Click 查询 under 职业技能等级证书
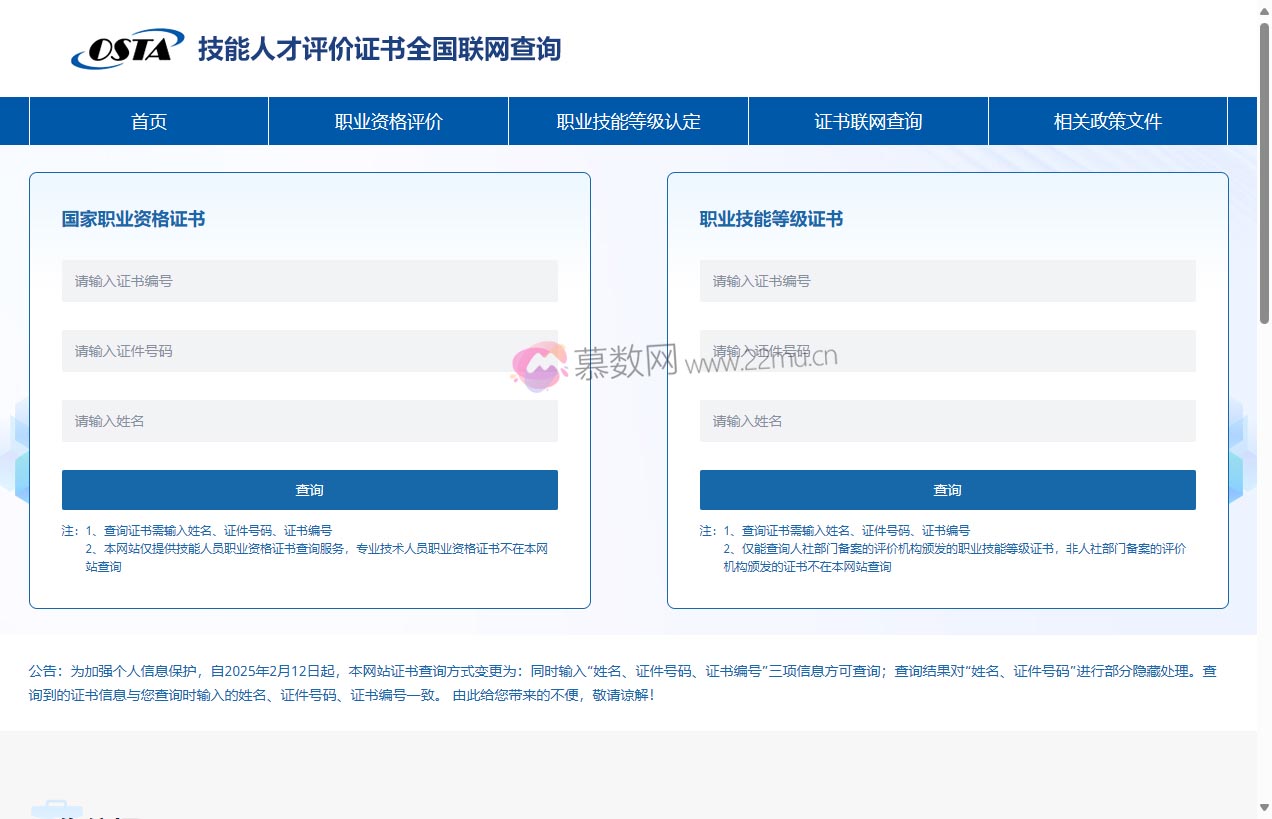The height and width of the screenshot is (819, 1272). coord(947,490)
